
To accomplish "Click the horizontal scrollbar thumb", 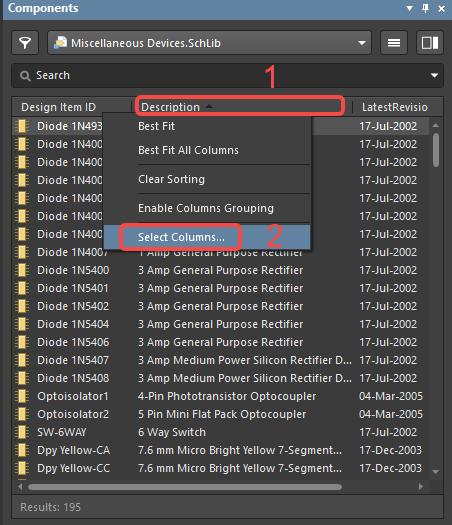I will (x=185, y=487).
